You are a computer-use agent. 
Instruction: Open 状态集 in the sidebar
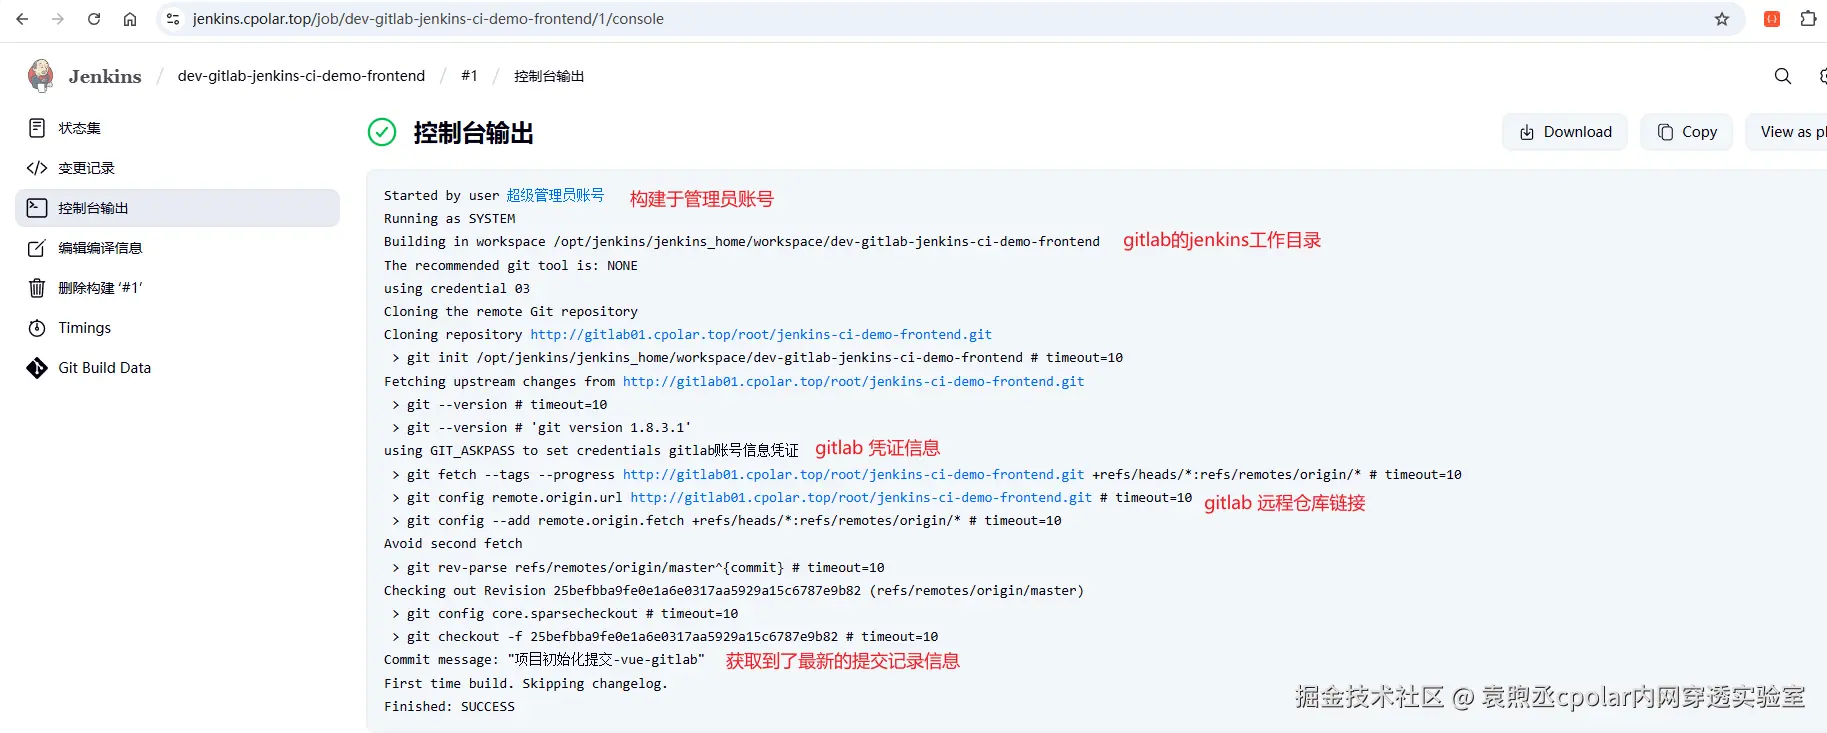[178, 128]
